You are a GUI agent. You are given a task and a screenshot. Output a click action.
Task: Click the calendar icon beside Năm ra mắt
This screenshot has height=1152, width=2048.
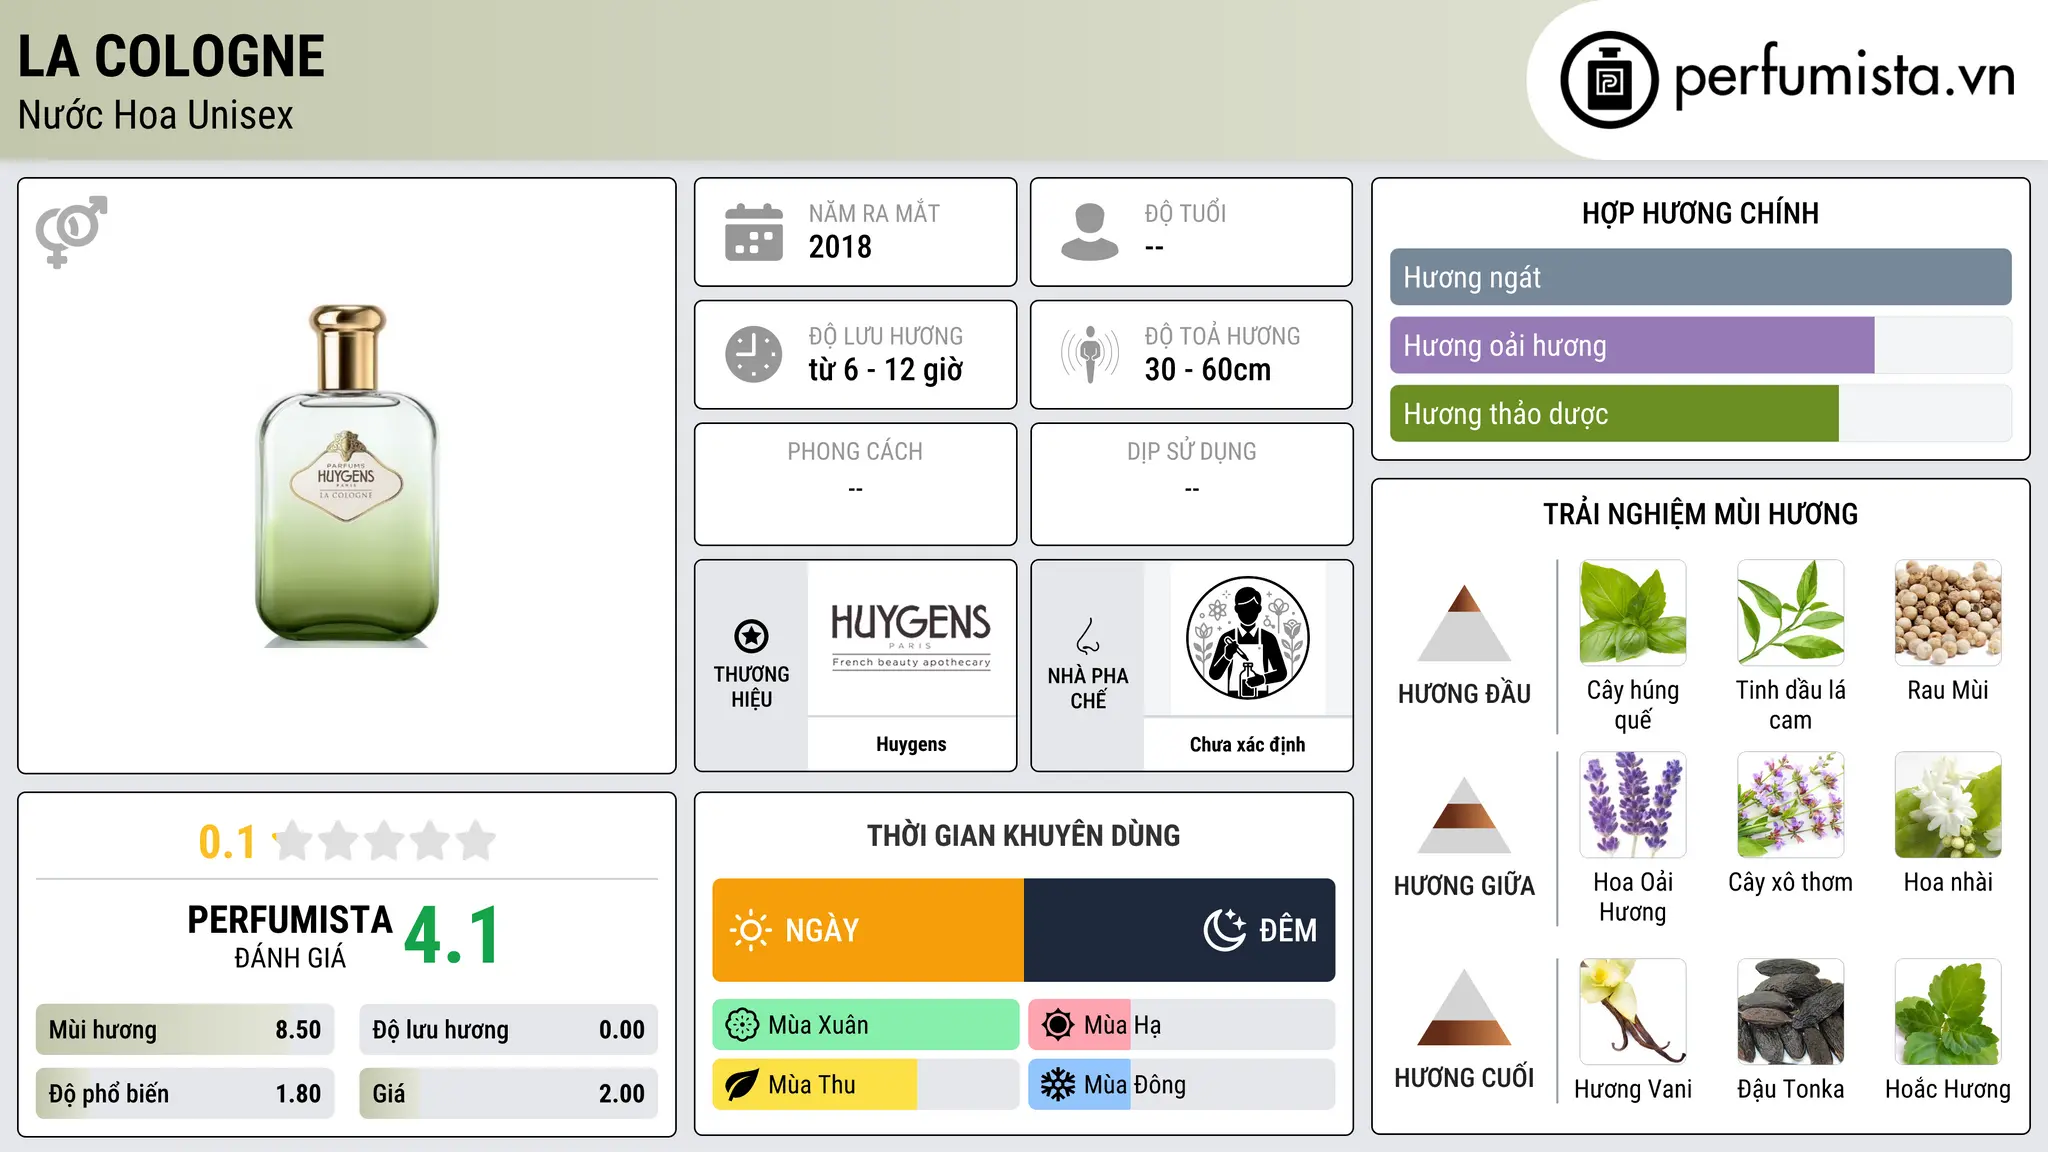754,232
